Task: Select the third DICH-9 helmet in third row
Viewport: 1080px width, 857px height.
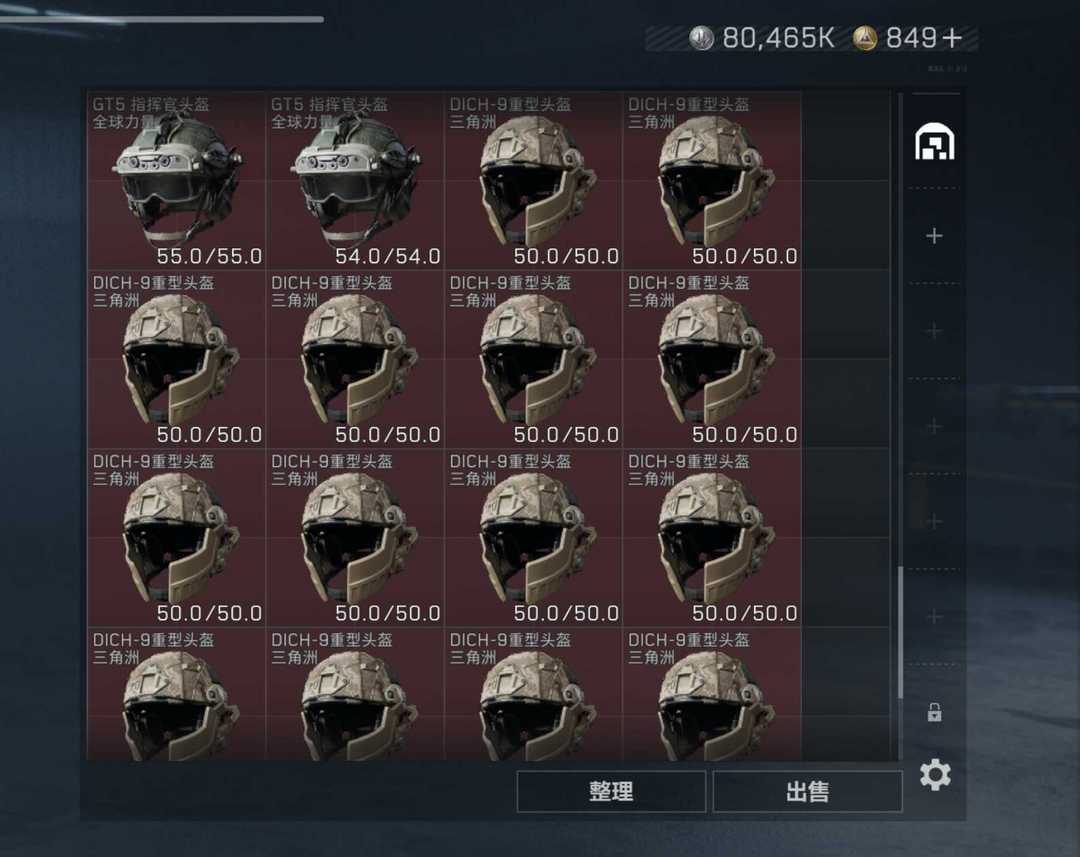Action: pos(533,537)
